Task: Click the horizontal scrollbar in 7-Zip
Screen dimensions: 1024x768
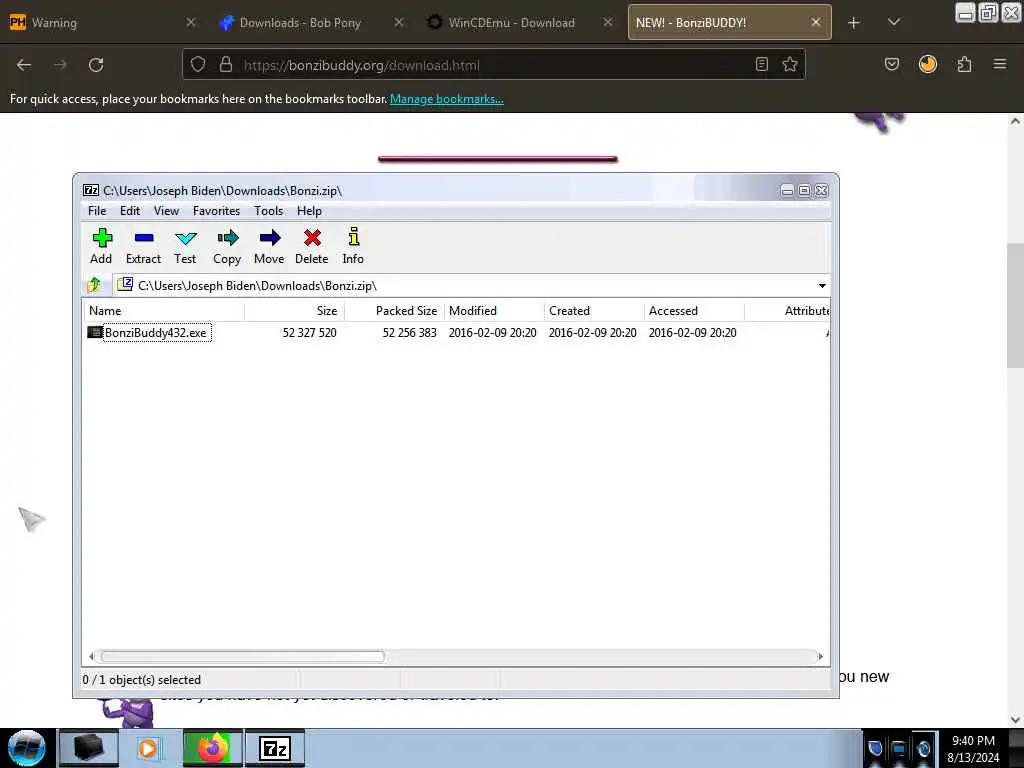Action: (243, 656)
